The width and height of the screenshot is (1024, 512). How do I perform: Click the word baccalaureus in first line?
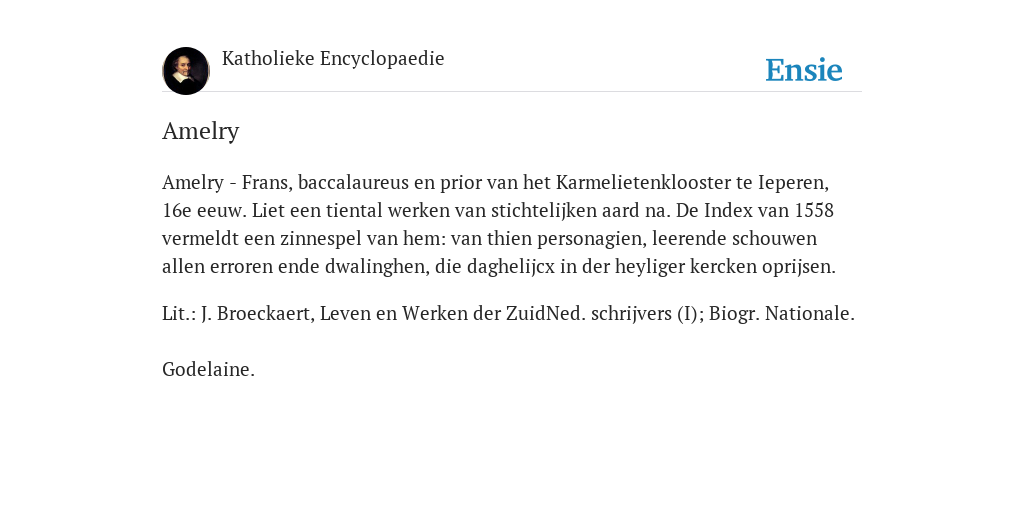click(x=353, y=182)
